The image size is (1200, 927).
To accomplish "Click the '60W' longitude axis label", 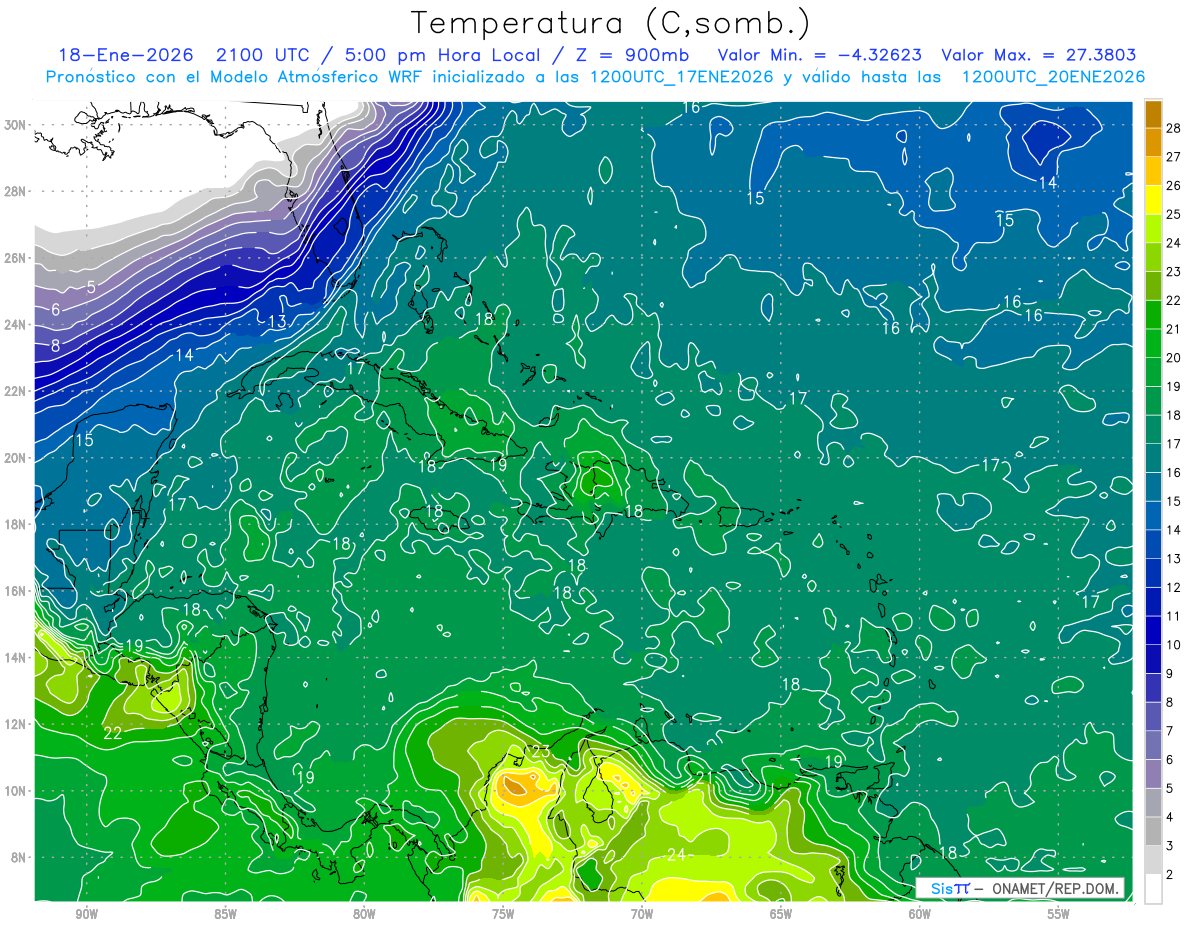I will tap(920, 914).
